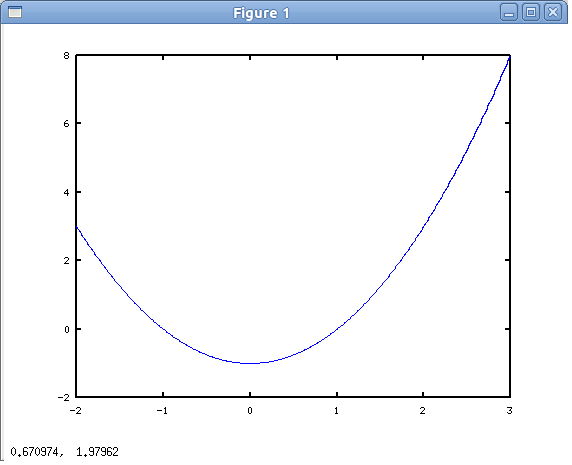Click the y-axis label 8
The height and width of the screenshot is (465, 572).
pos(66,55)
